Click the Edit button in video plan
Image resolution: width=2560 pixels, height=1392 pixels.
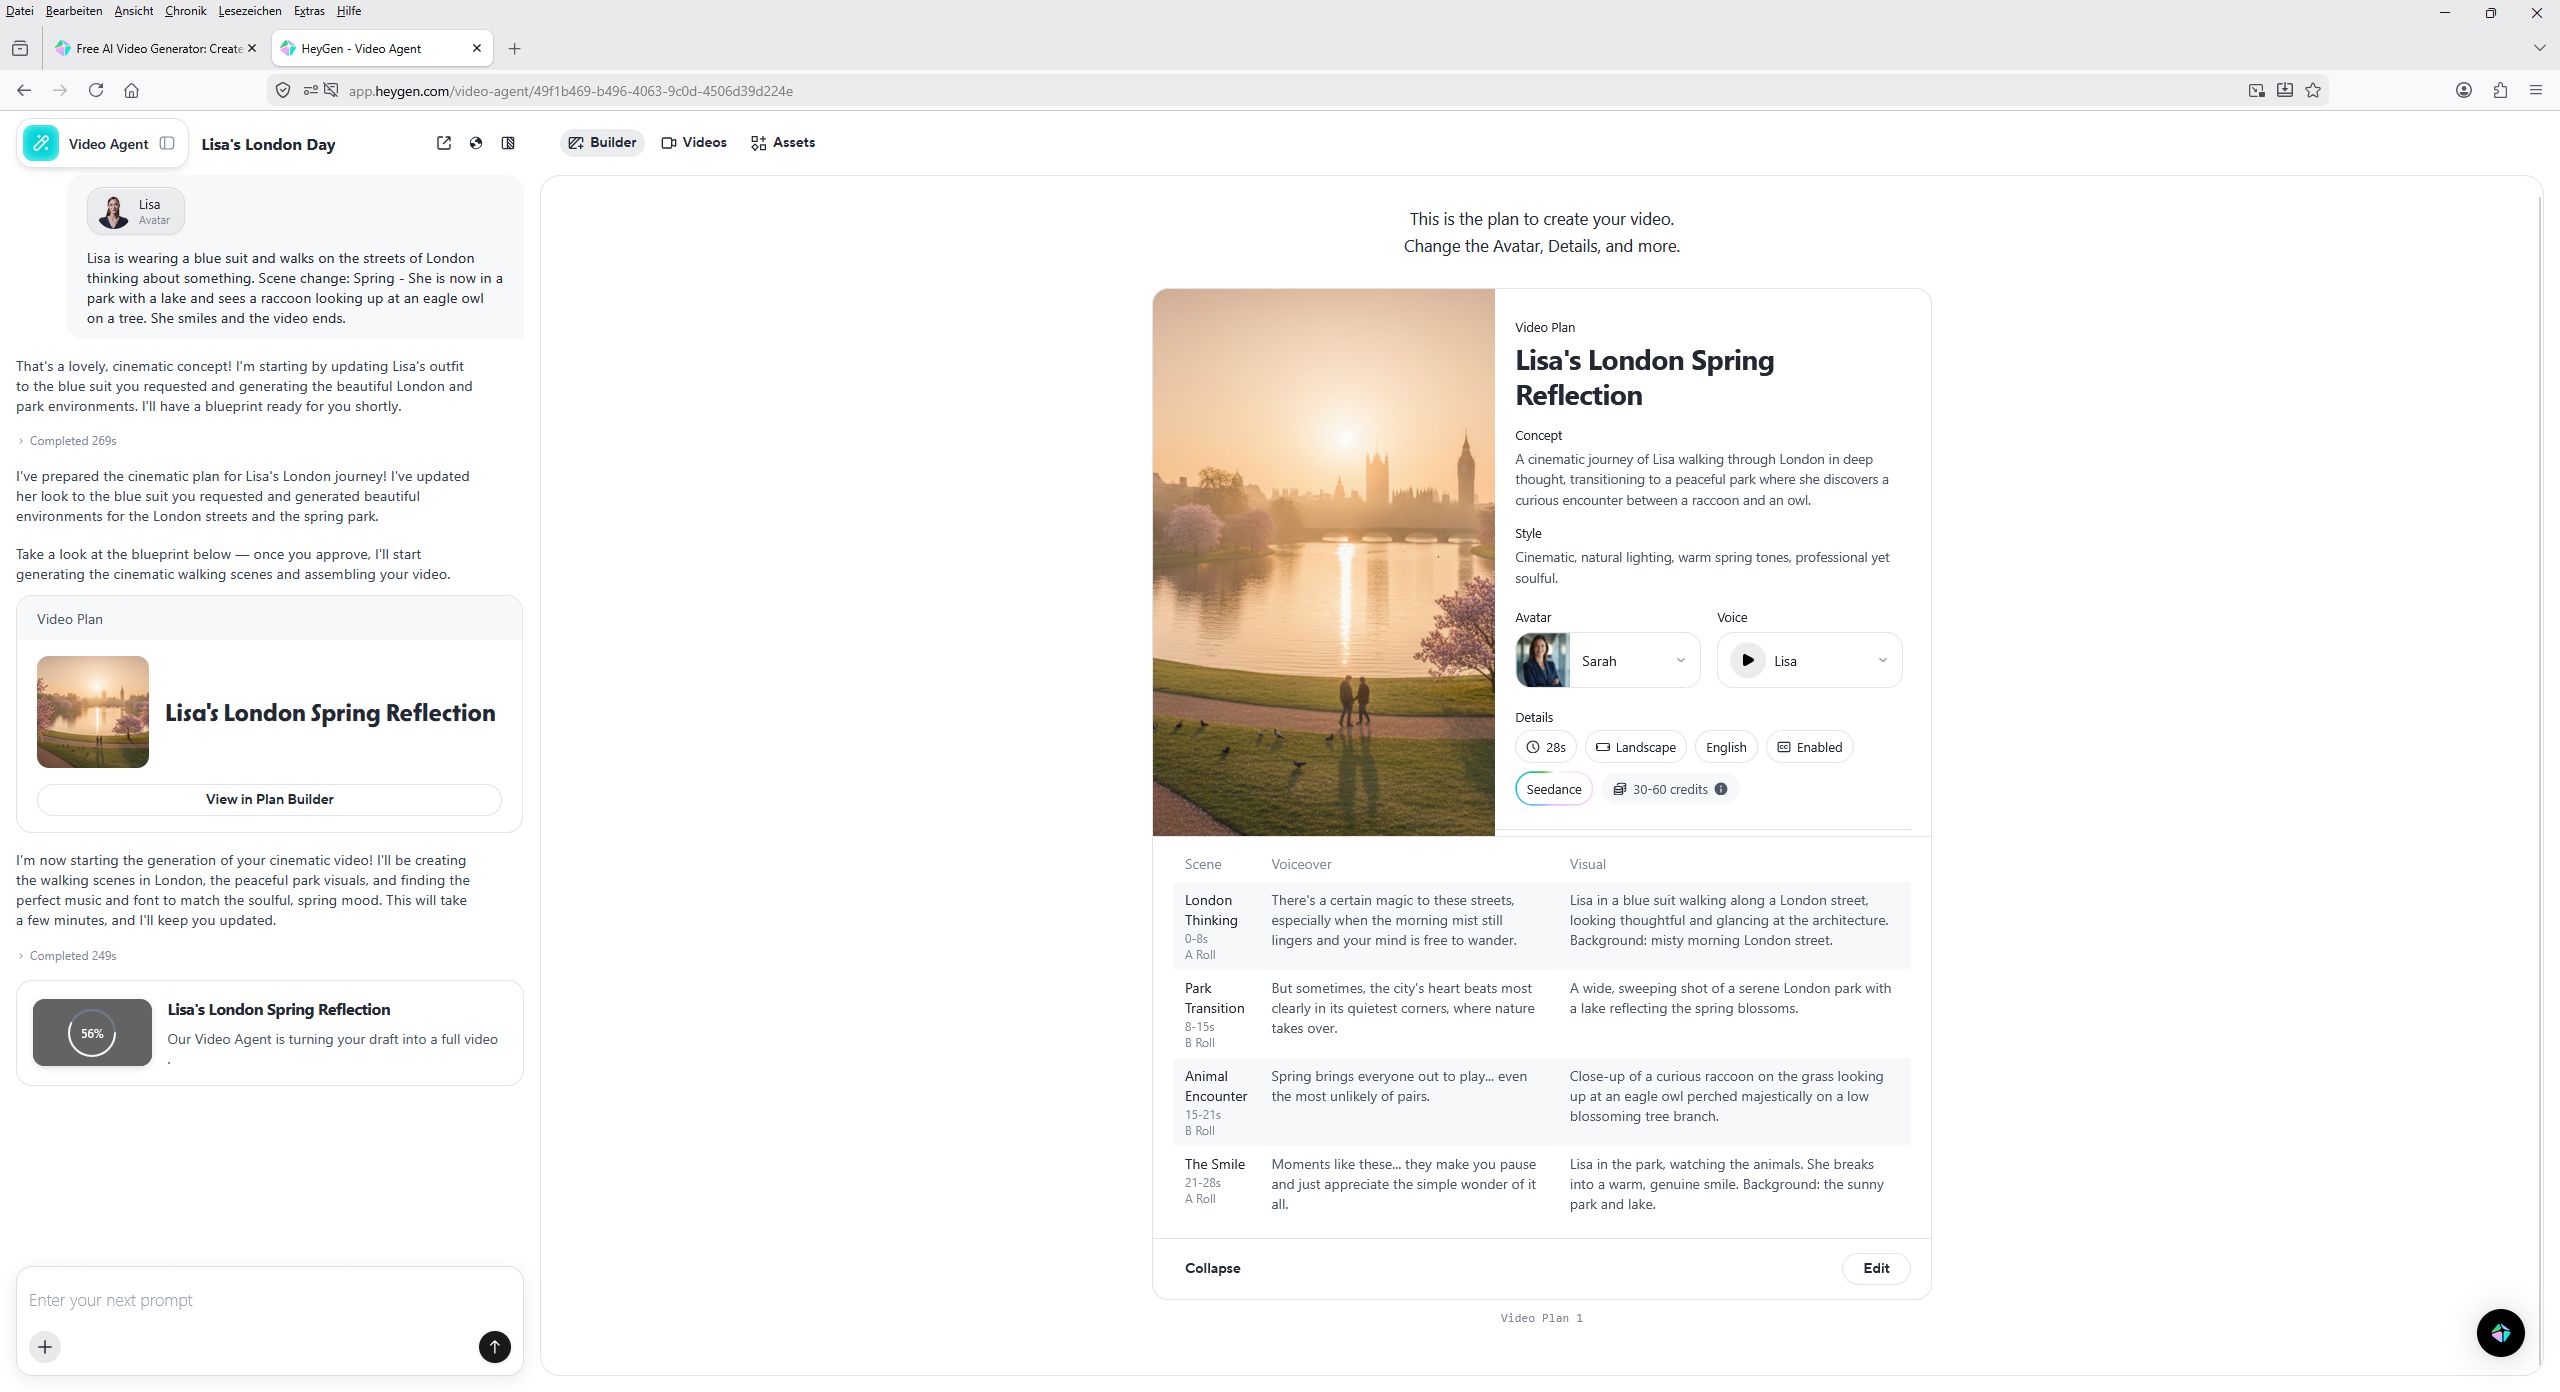1875,1268
